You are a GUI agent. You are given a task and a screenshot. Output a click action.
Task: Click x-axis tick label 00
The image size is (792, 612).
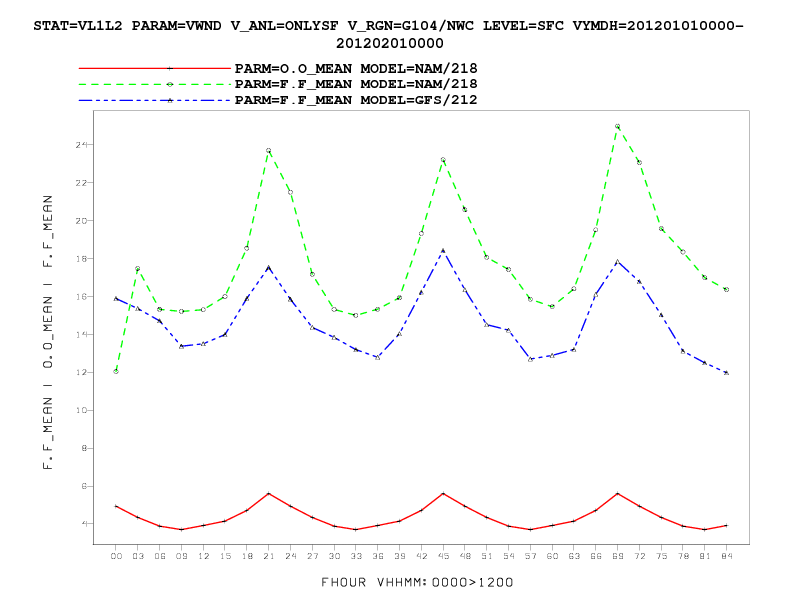tap(116, 556)
